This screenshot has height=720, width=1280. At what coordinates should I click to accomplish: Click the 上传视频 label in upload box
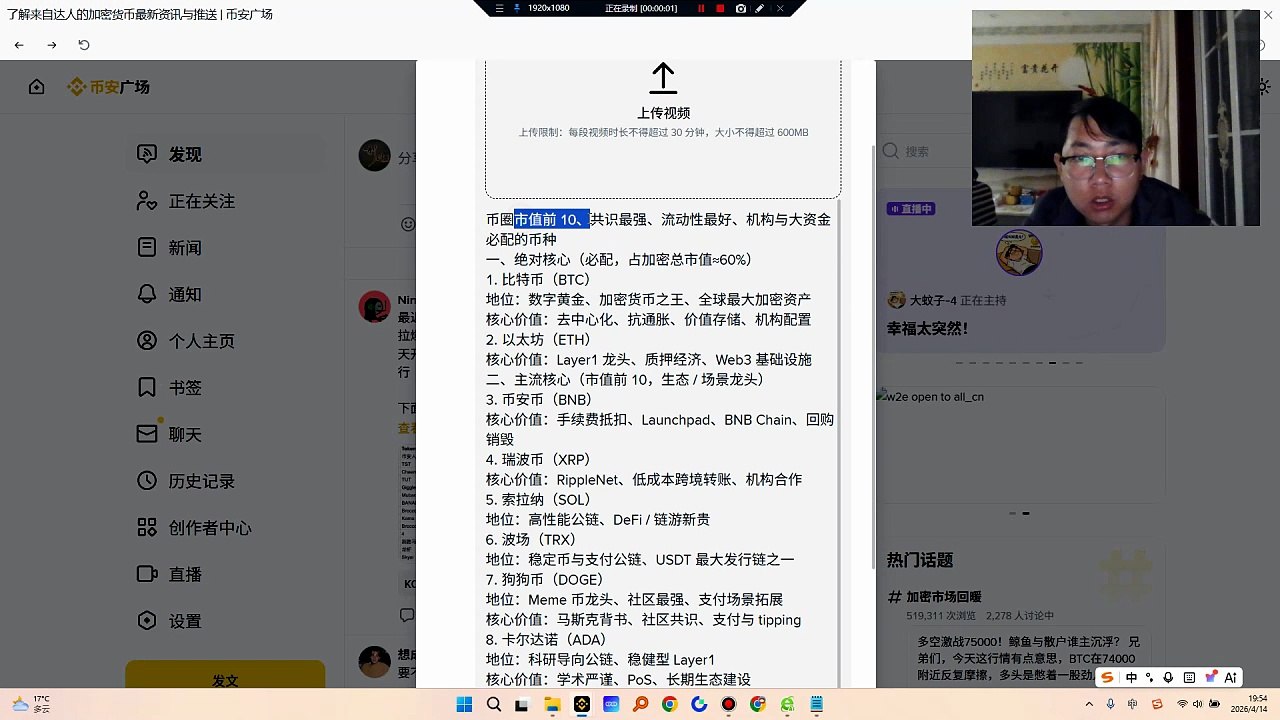point(663,113)
